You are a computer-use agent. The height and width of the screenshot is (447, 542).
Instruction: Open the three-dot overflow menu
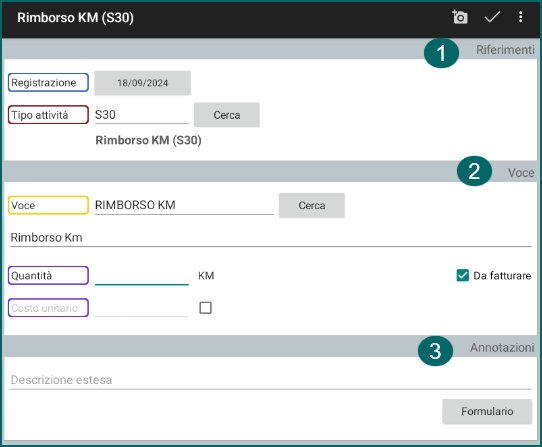(521, 17)
